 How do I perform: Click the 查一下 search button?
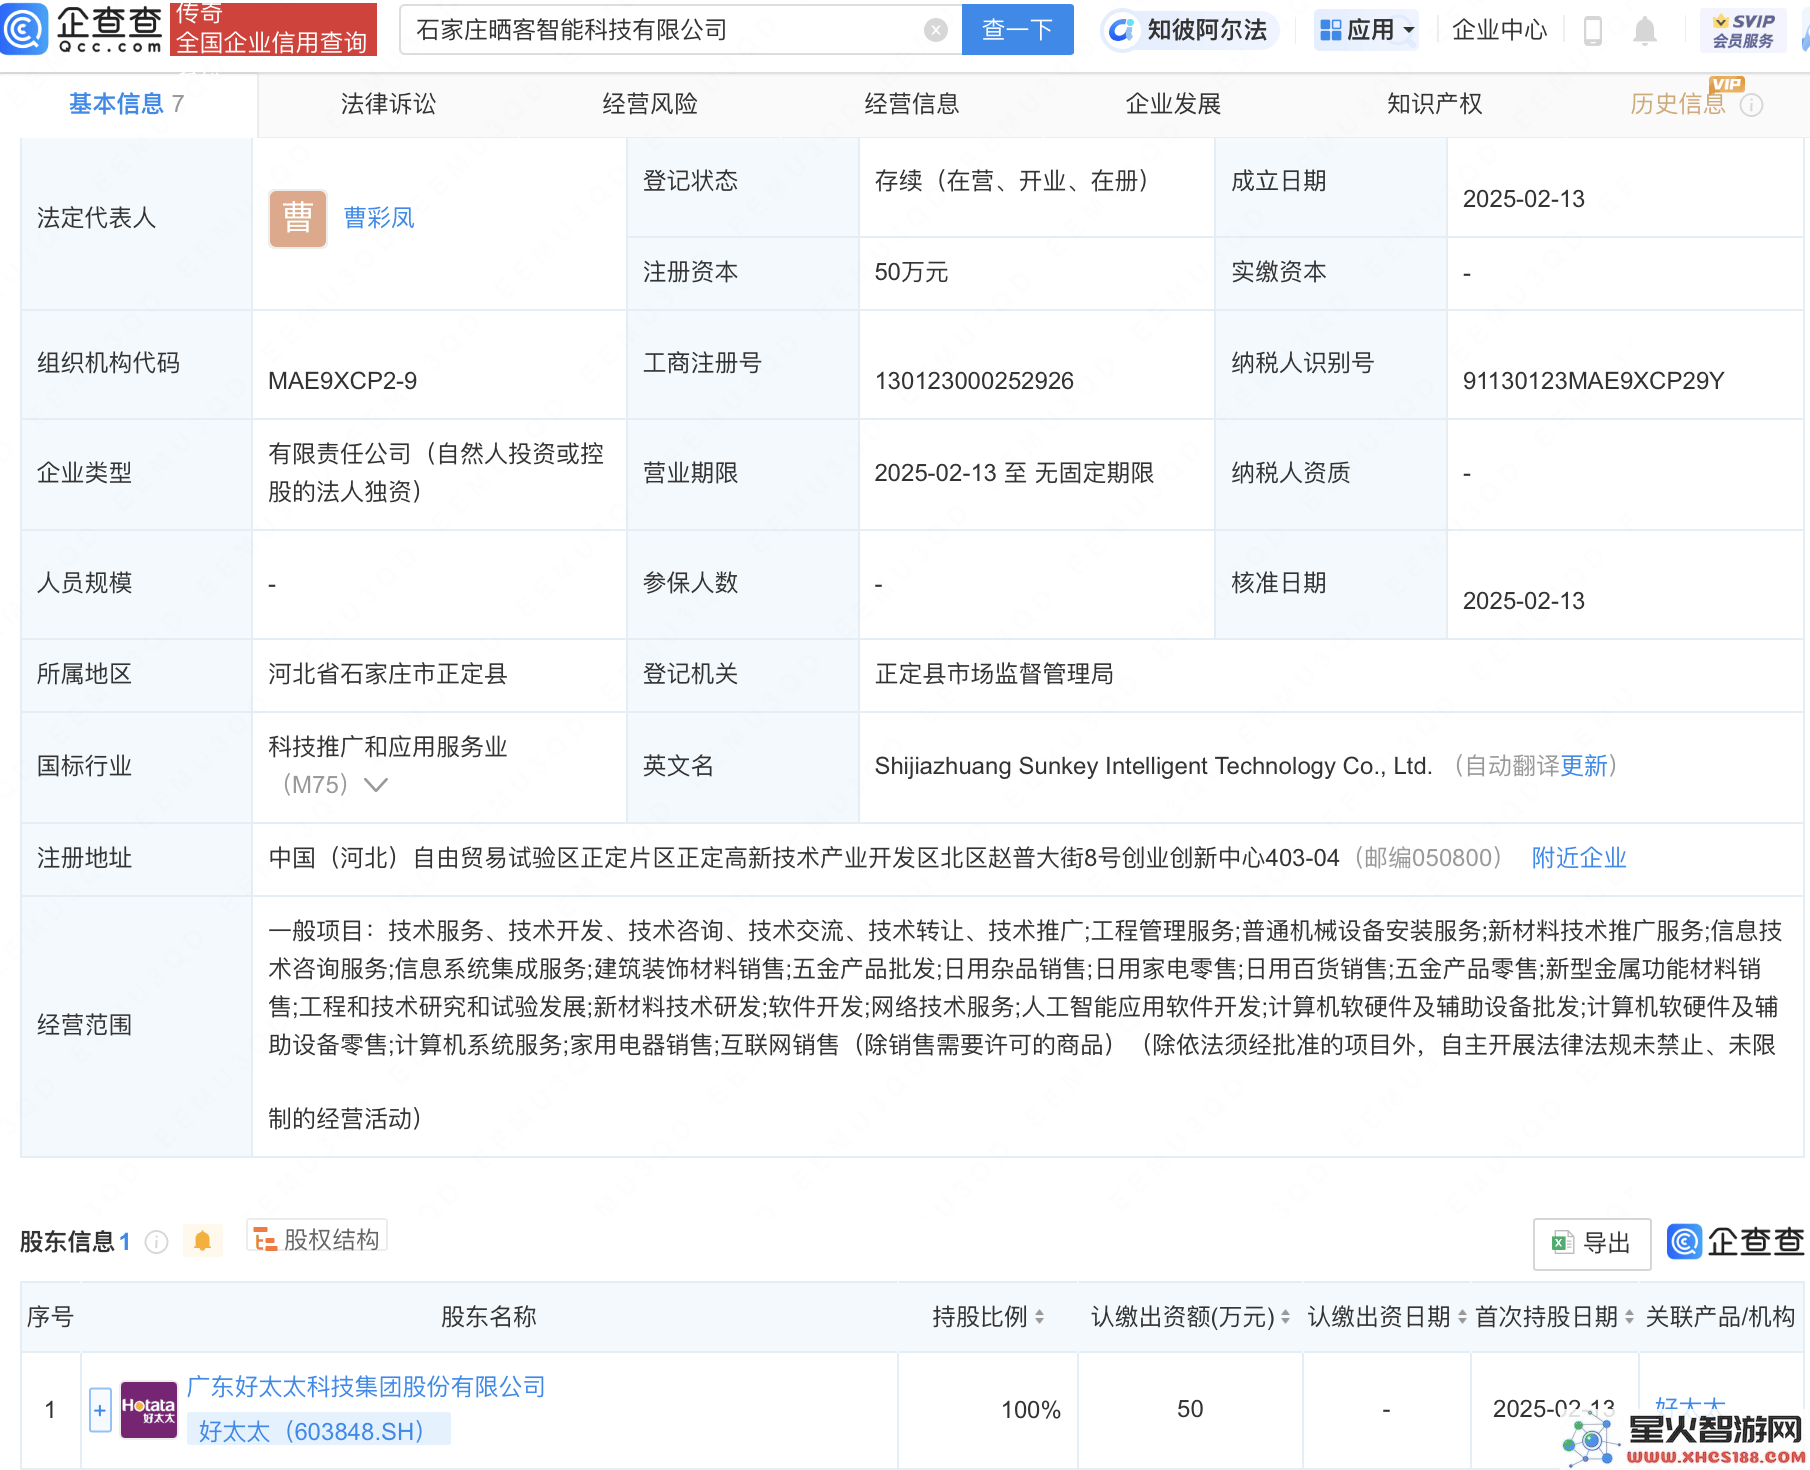click(1017, 30)
